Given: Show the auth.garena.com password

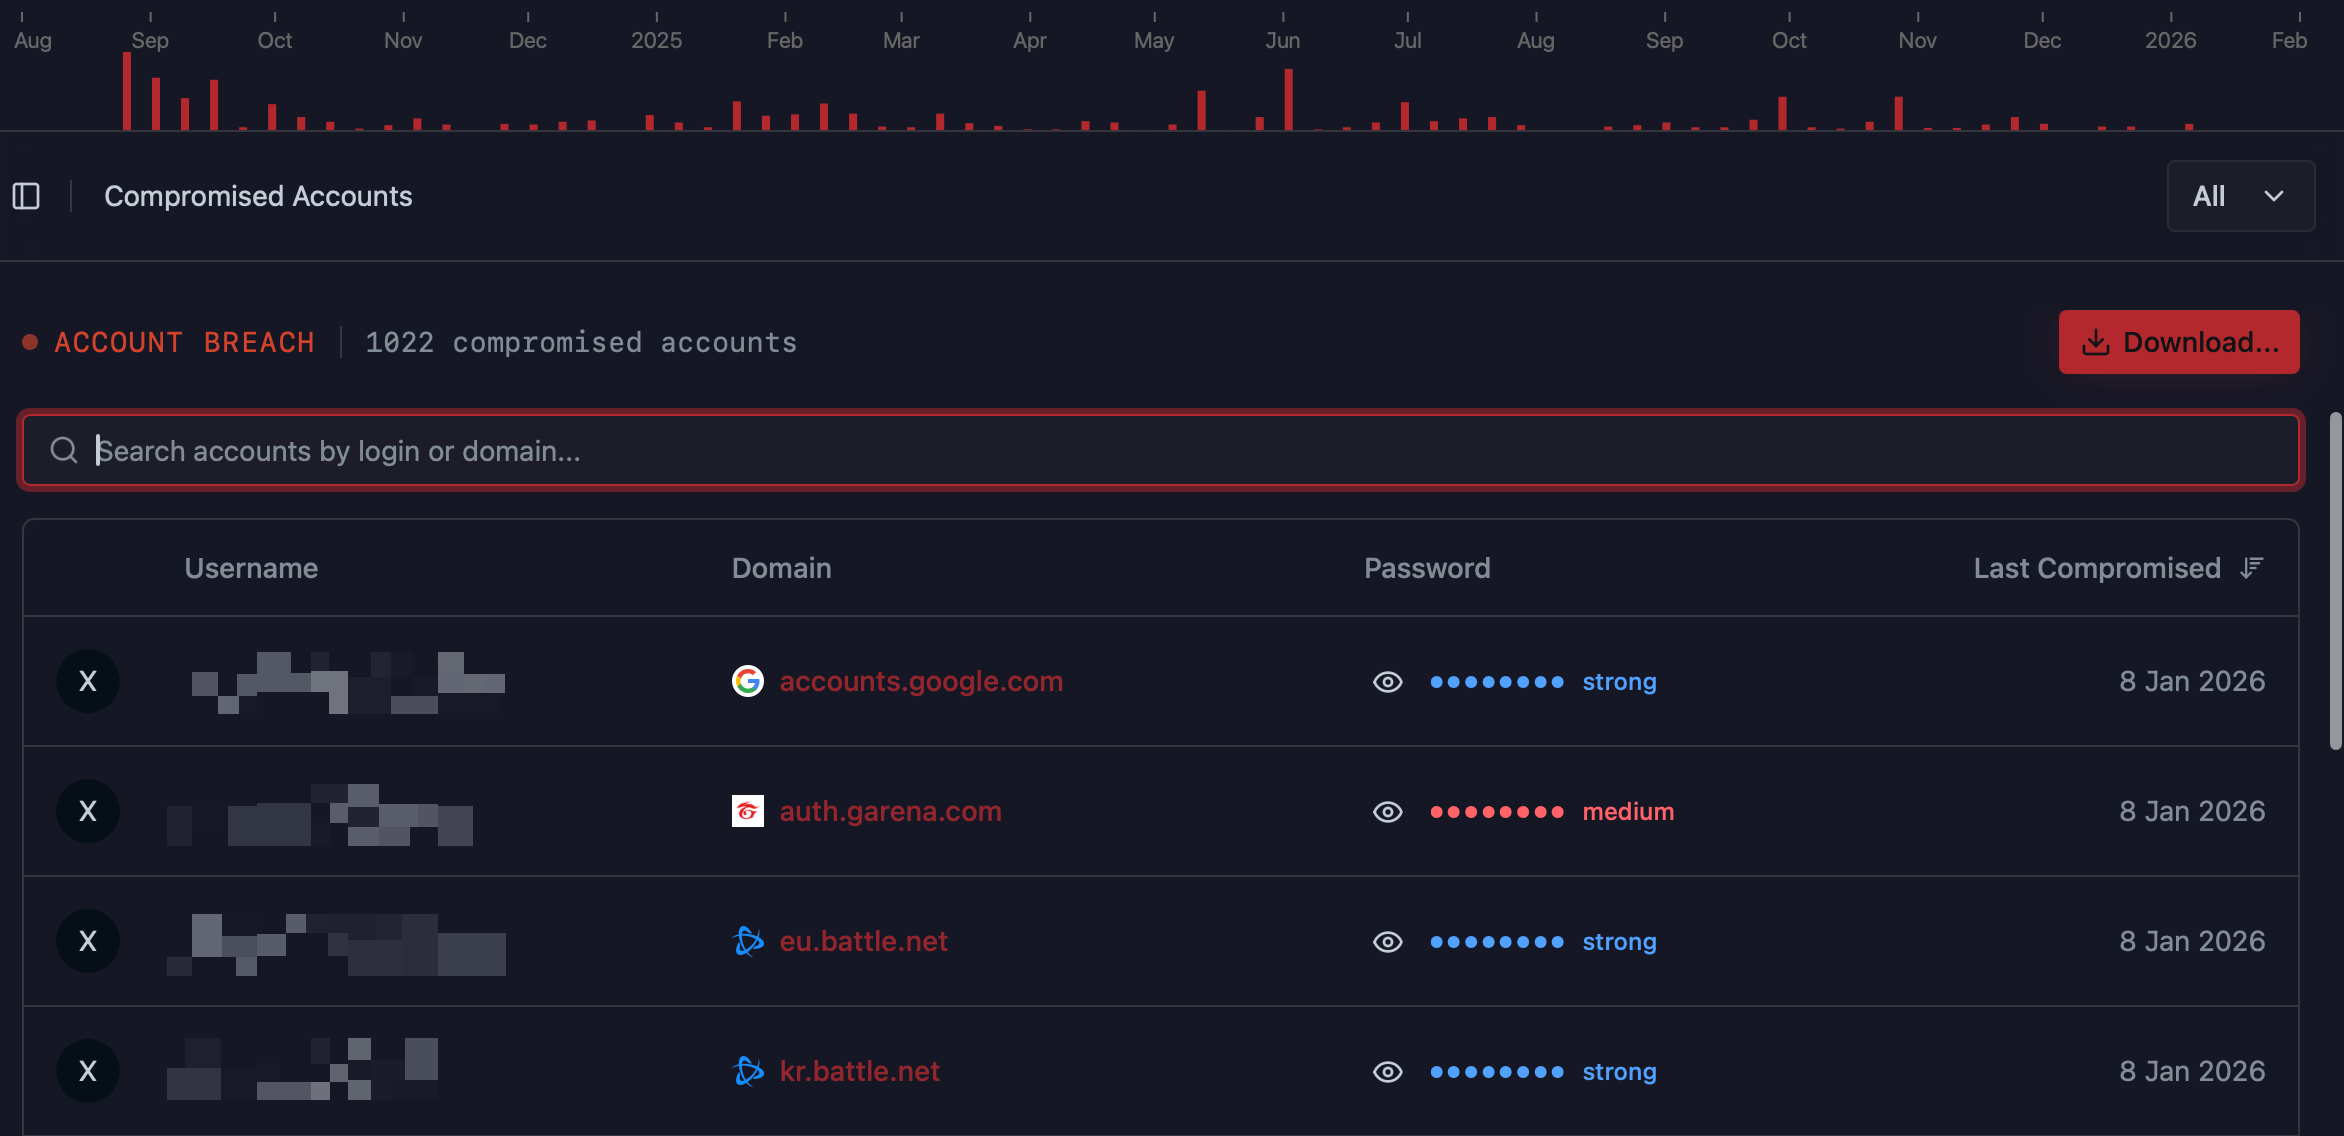Looking at the screenshot, I should point(1387,812).
